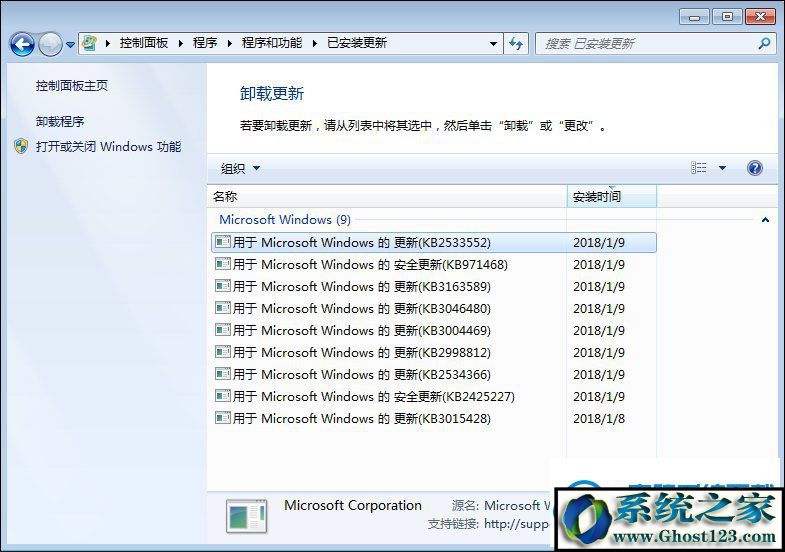Click the change view icon
Viewport: 785px width, 552px height.
point(699,168)
